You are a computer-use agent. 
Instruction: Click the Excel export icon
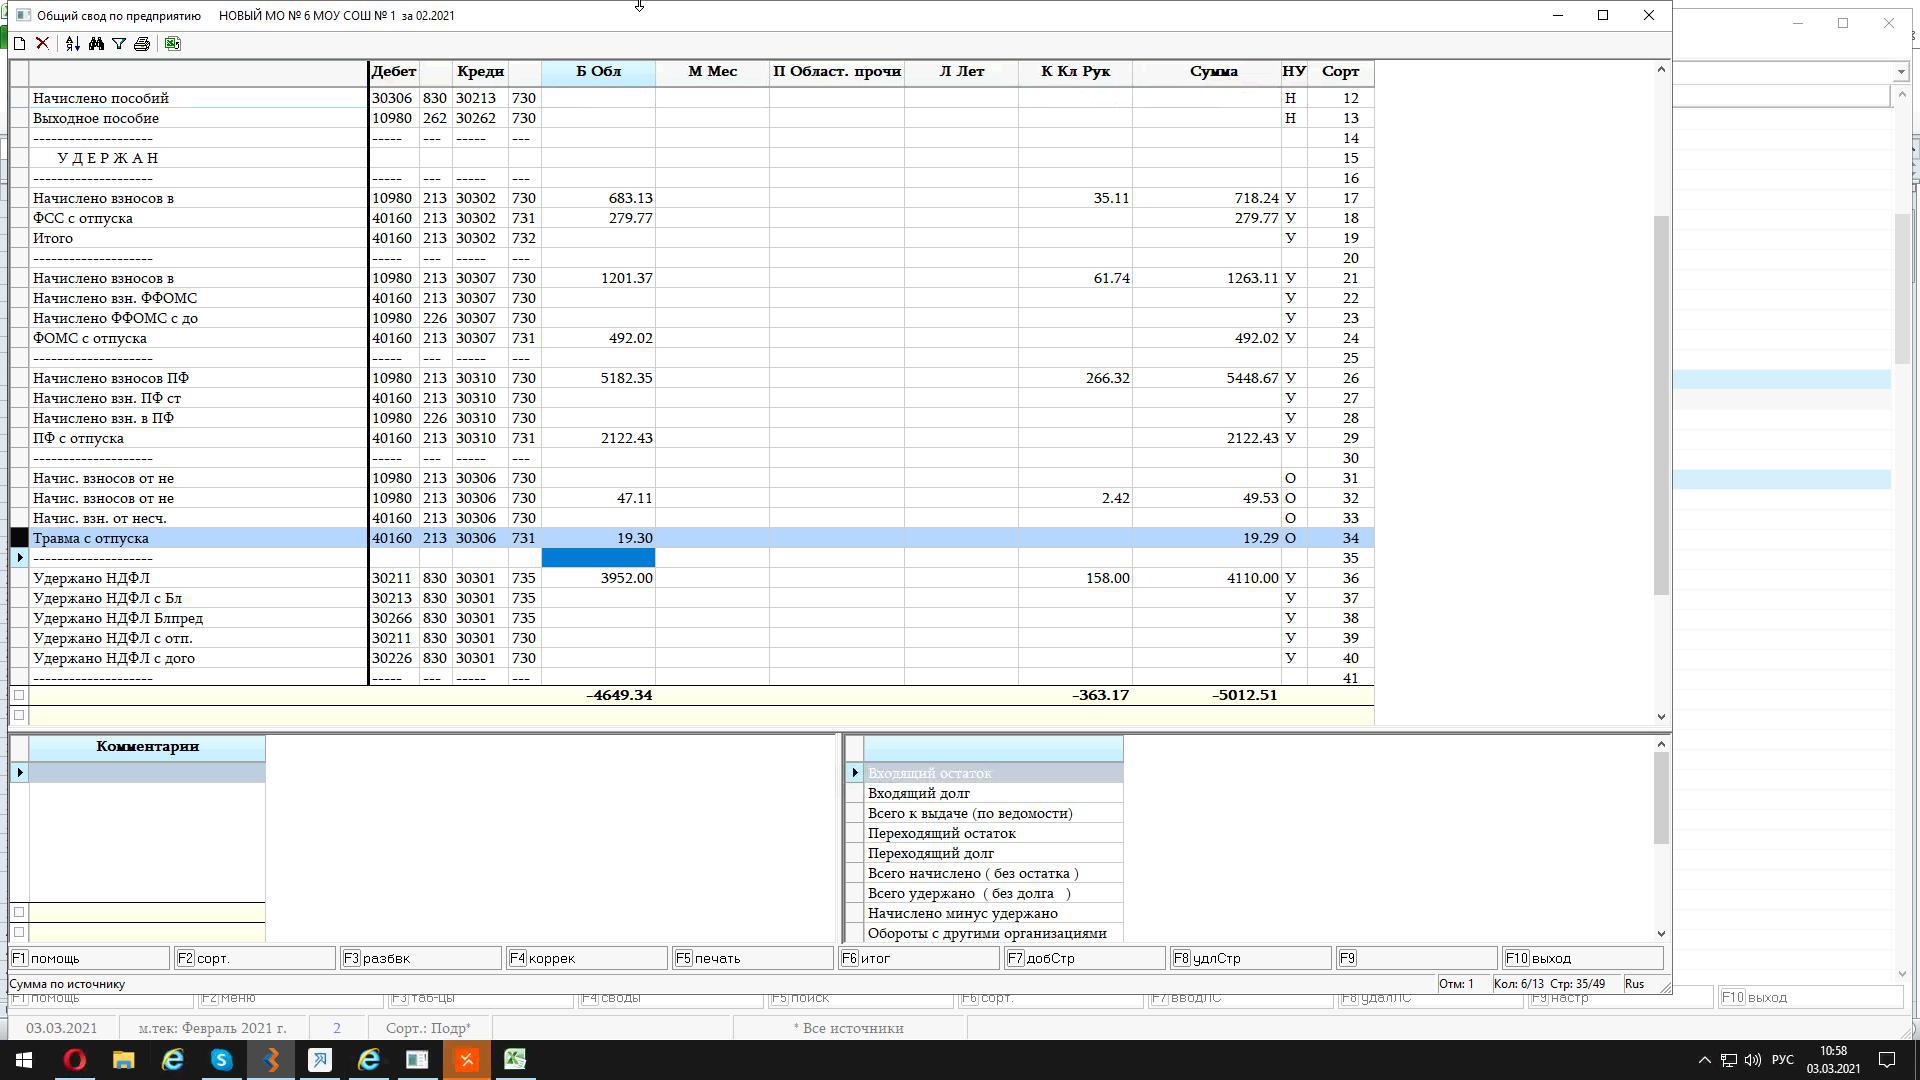point(172,43)
